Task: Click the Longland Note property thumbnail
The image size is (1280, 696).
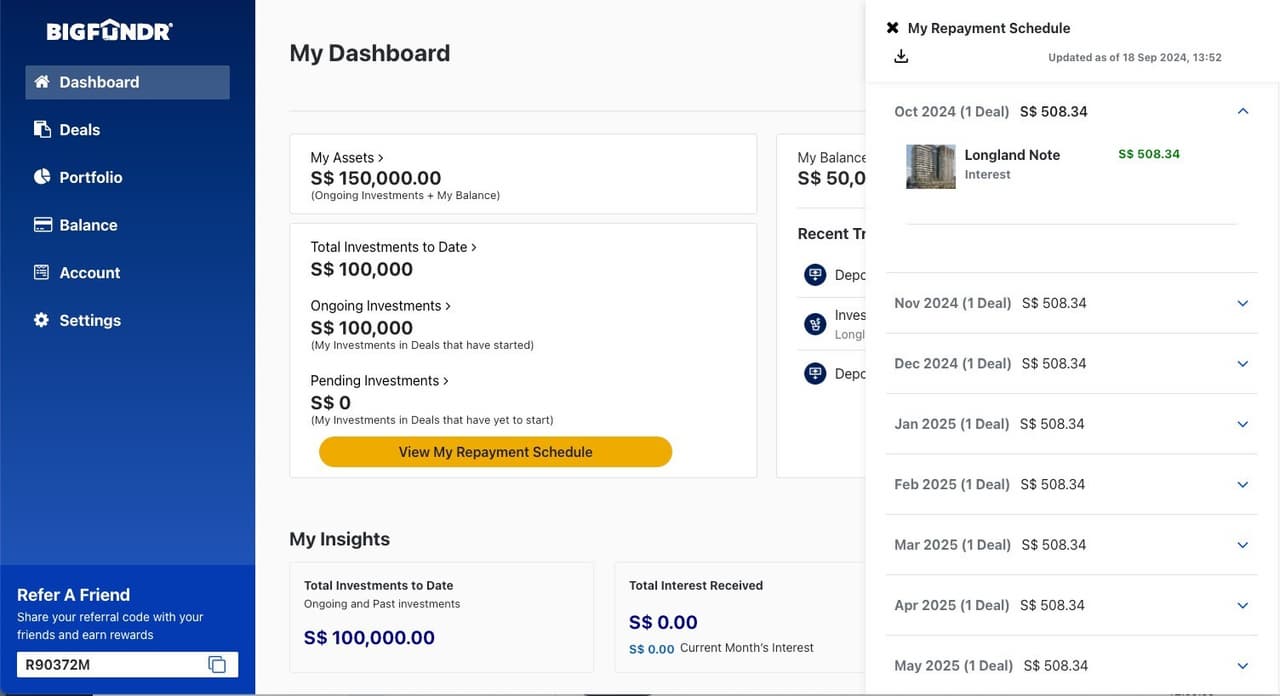Action: coord(930,166)
